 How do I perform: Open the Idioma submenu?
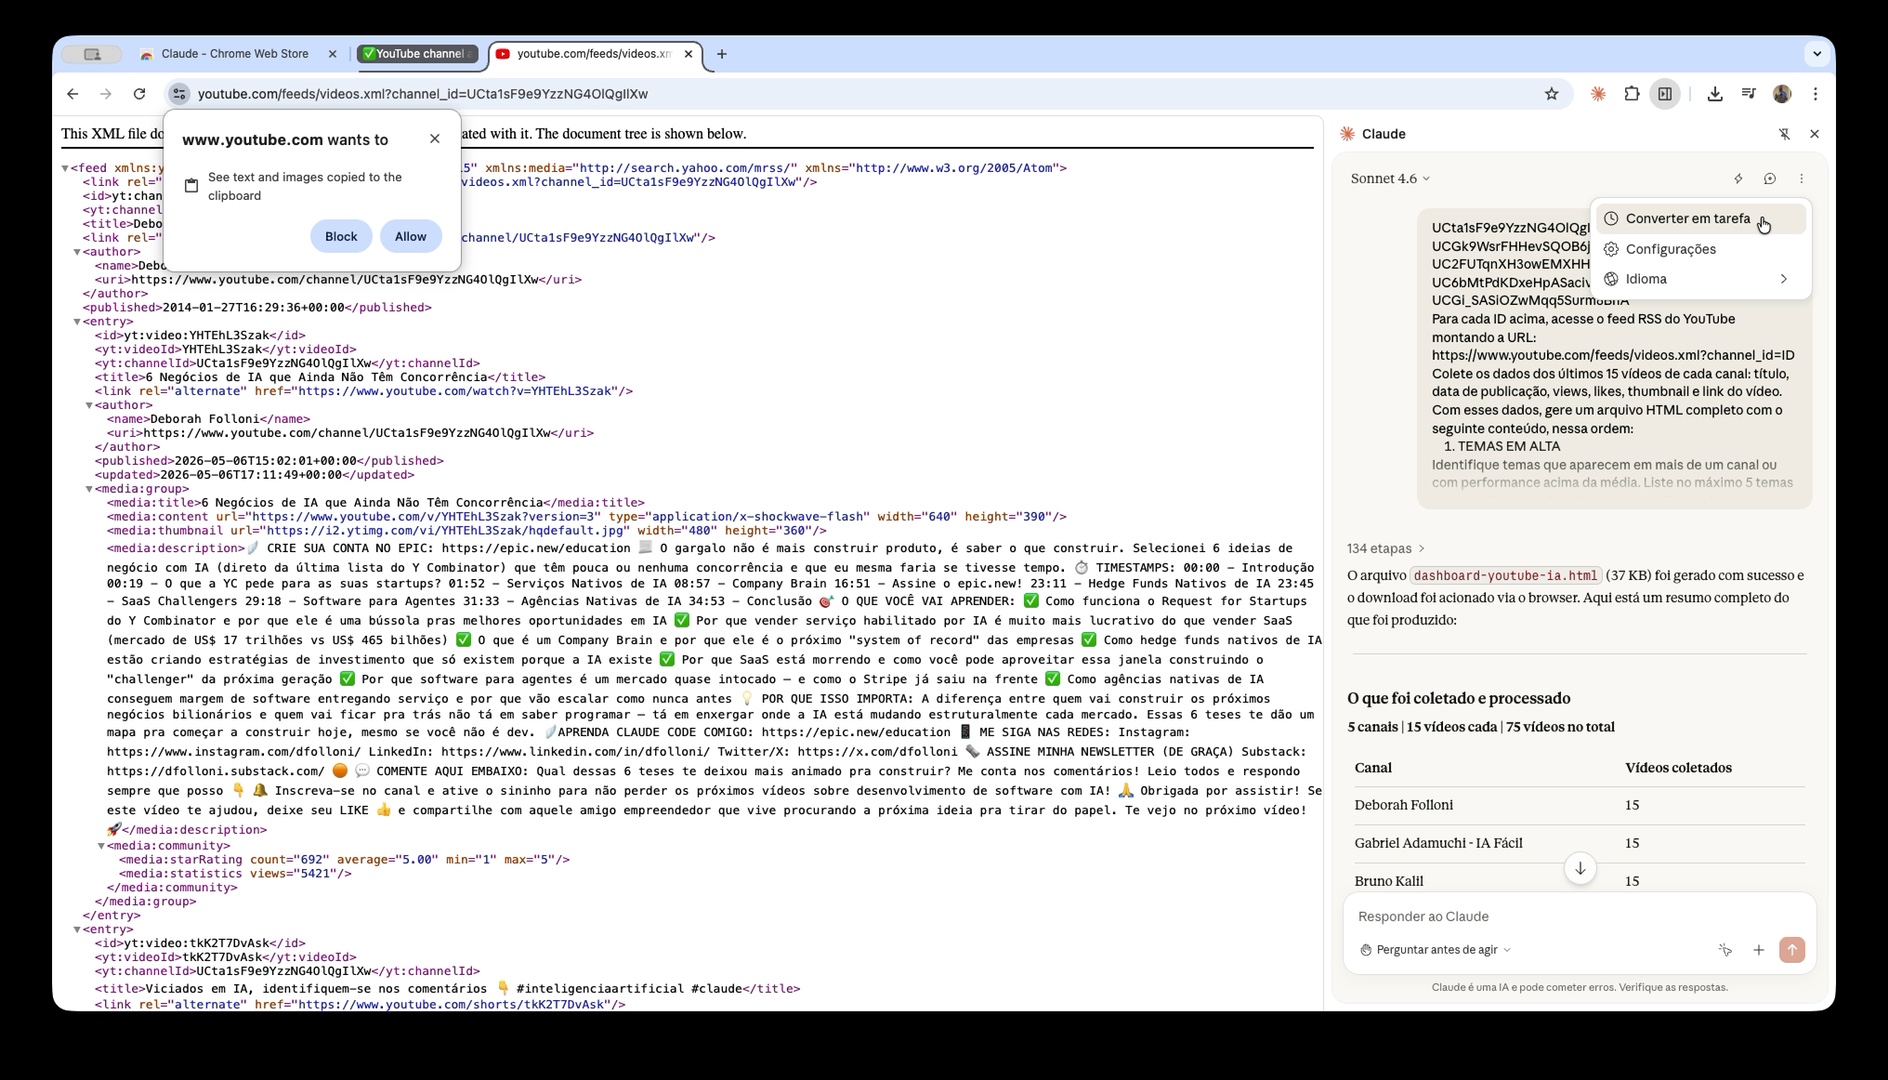point(1700,279)
